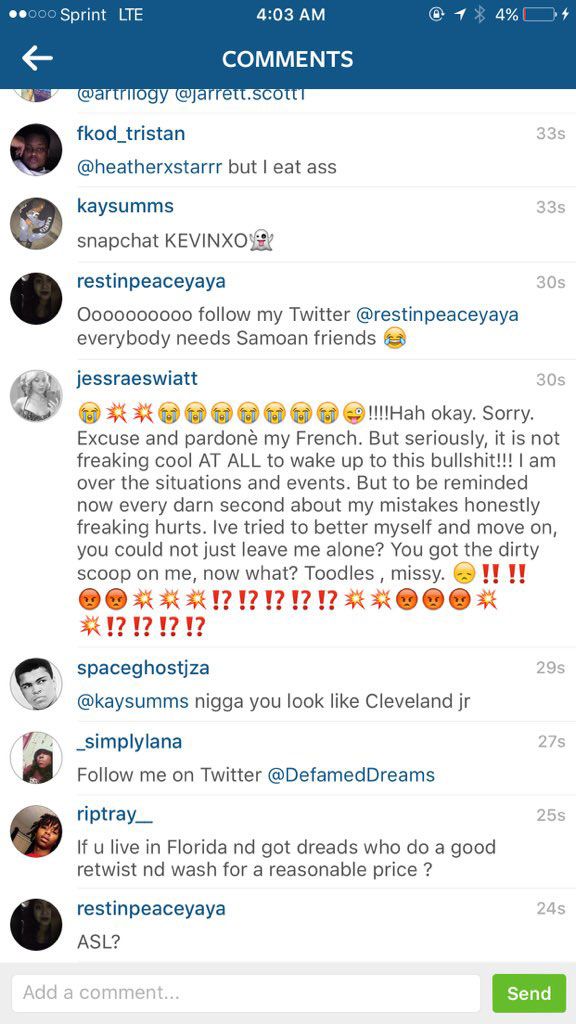Tap the Bluetooth icon in status bar
576x1024 pixels.
[x=480, y=14]
